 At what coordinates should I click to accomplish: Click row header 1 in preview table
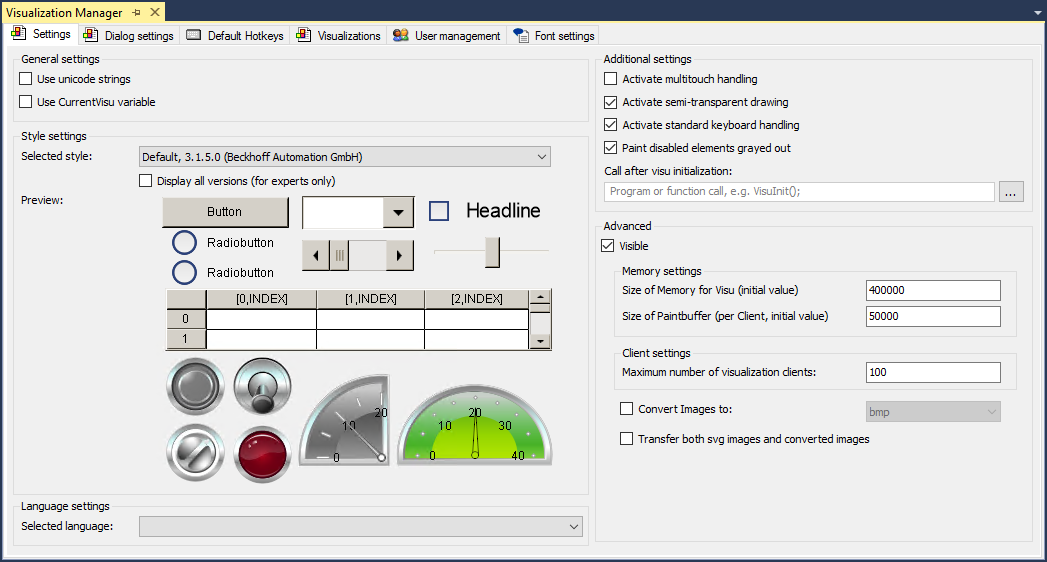coord(186,339)
